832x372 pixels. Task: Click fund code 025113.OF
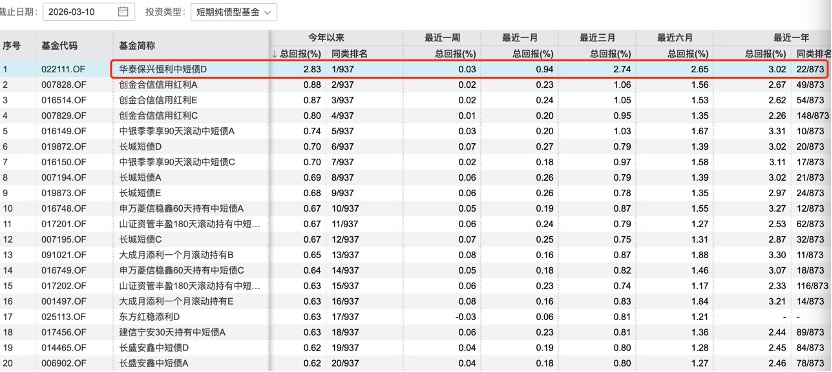pos(63,316)
